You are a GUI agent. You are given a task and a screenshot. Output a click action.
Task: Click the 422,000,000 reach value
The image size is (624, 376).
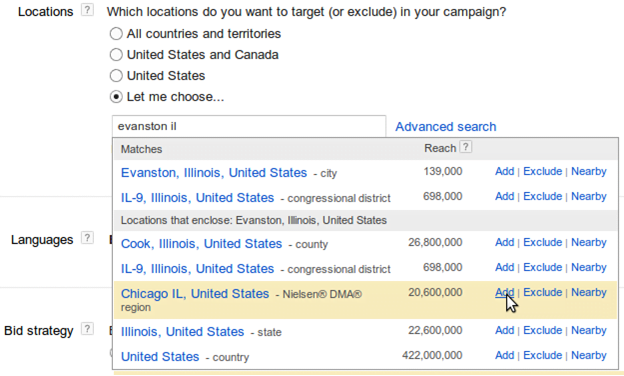click(432, 355)
